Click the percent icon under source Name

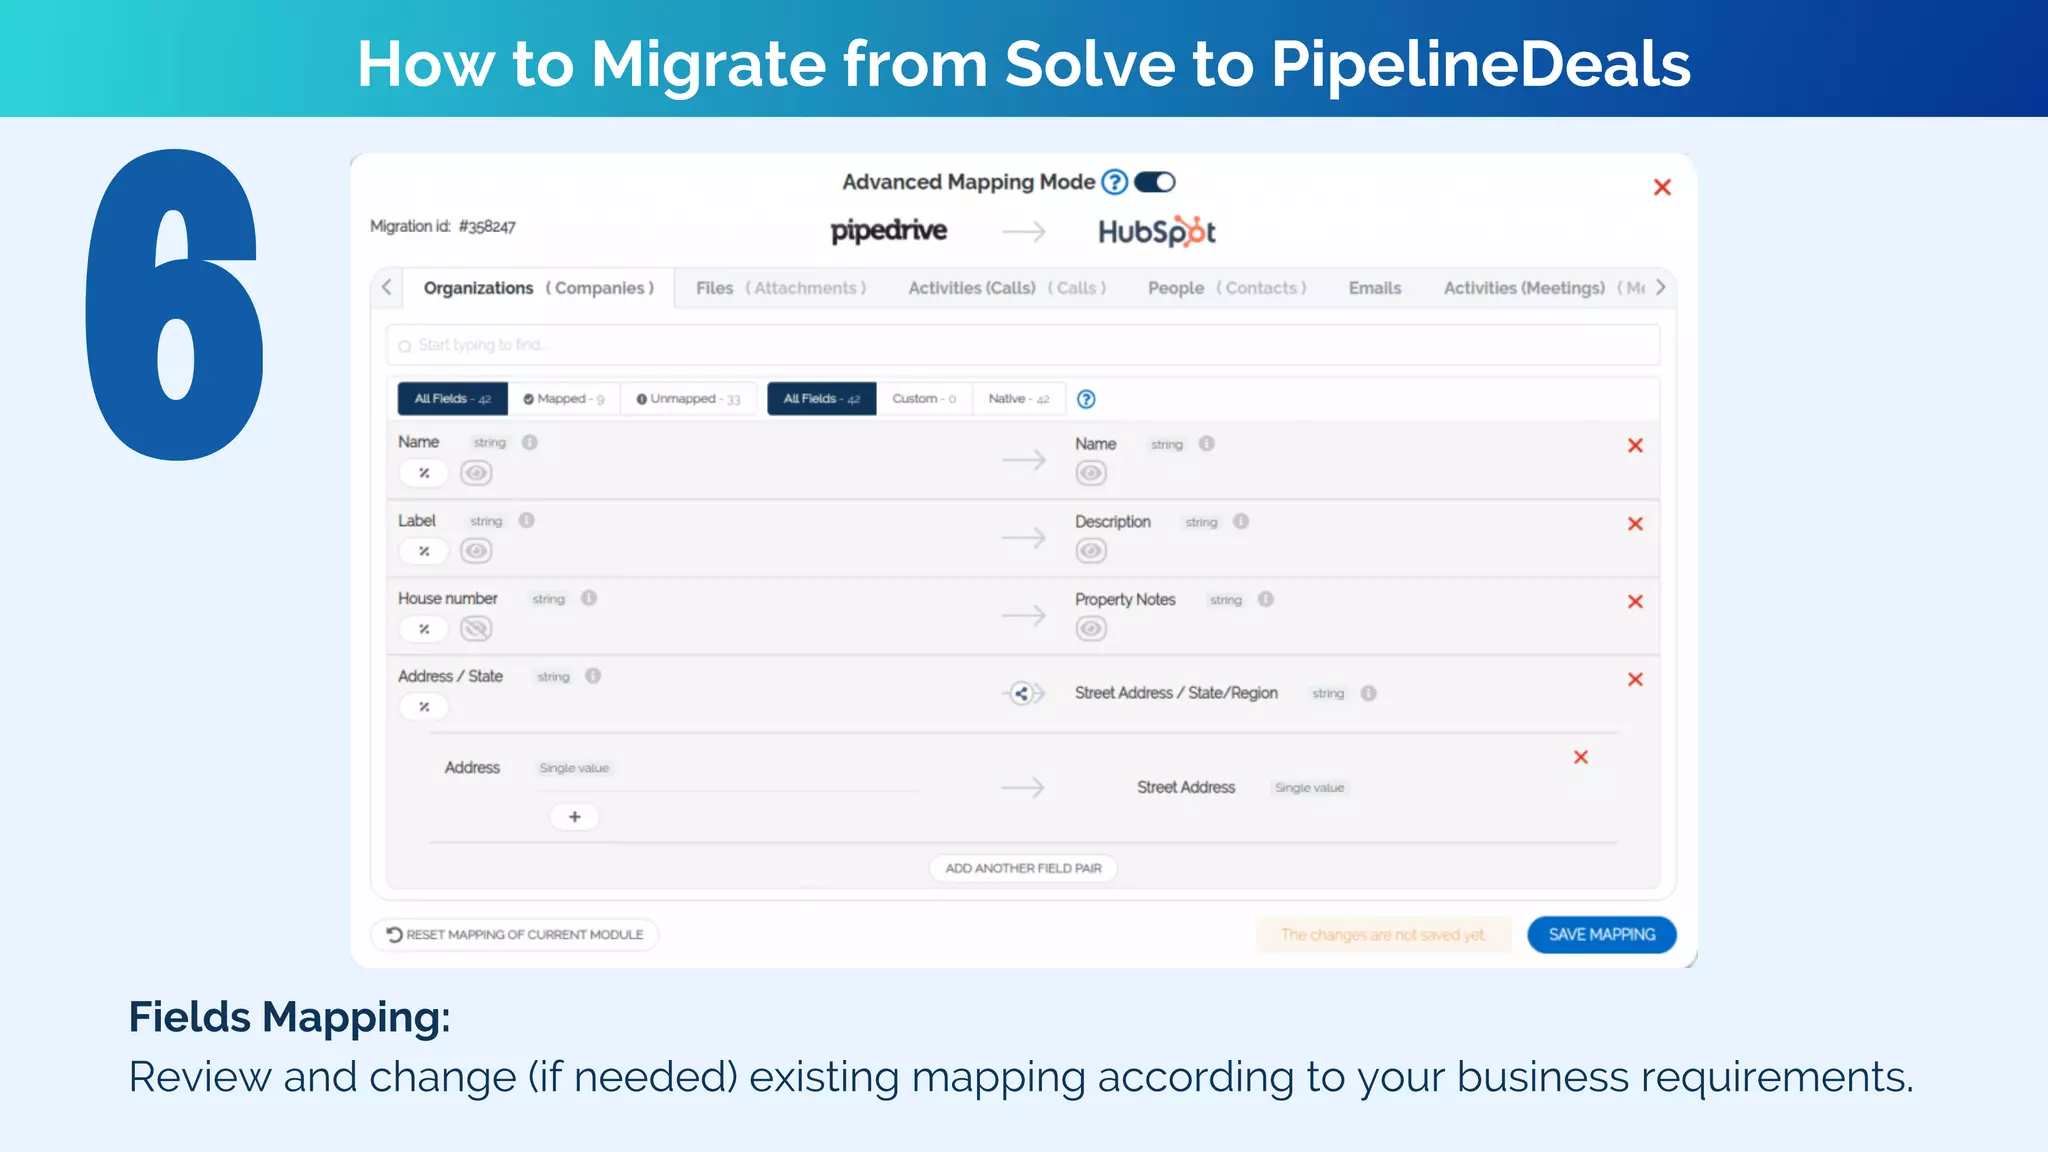coord(424,473)
